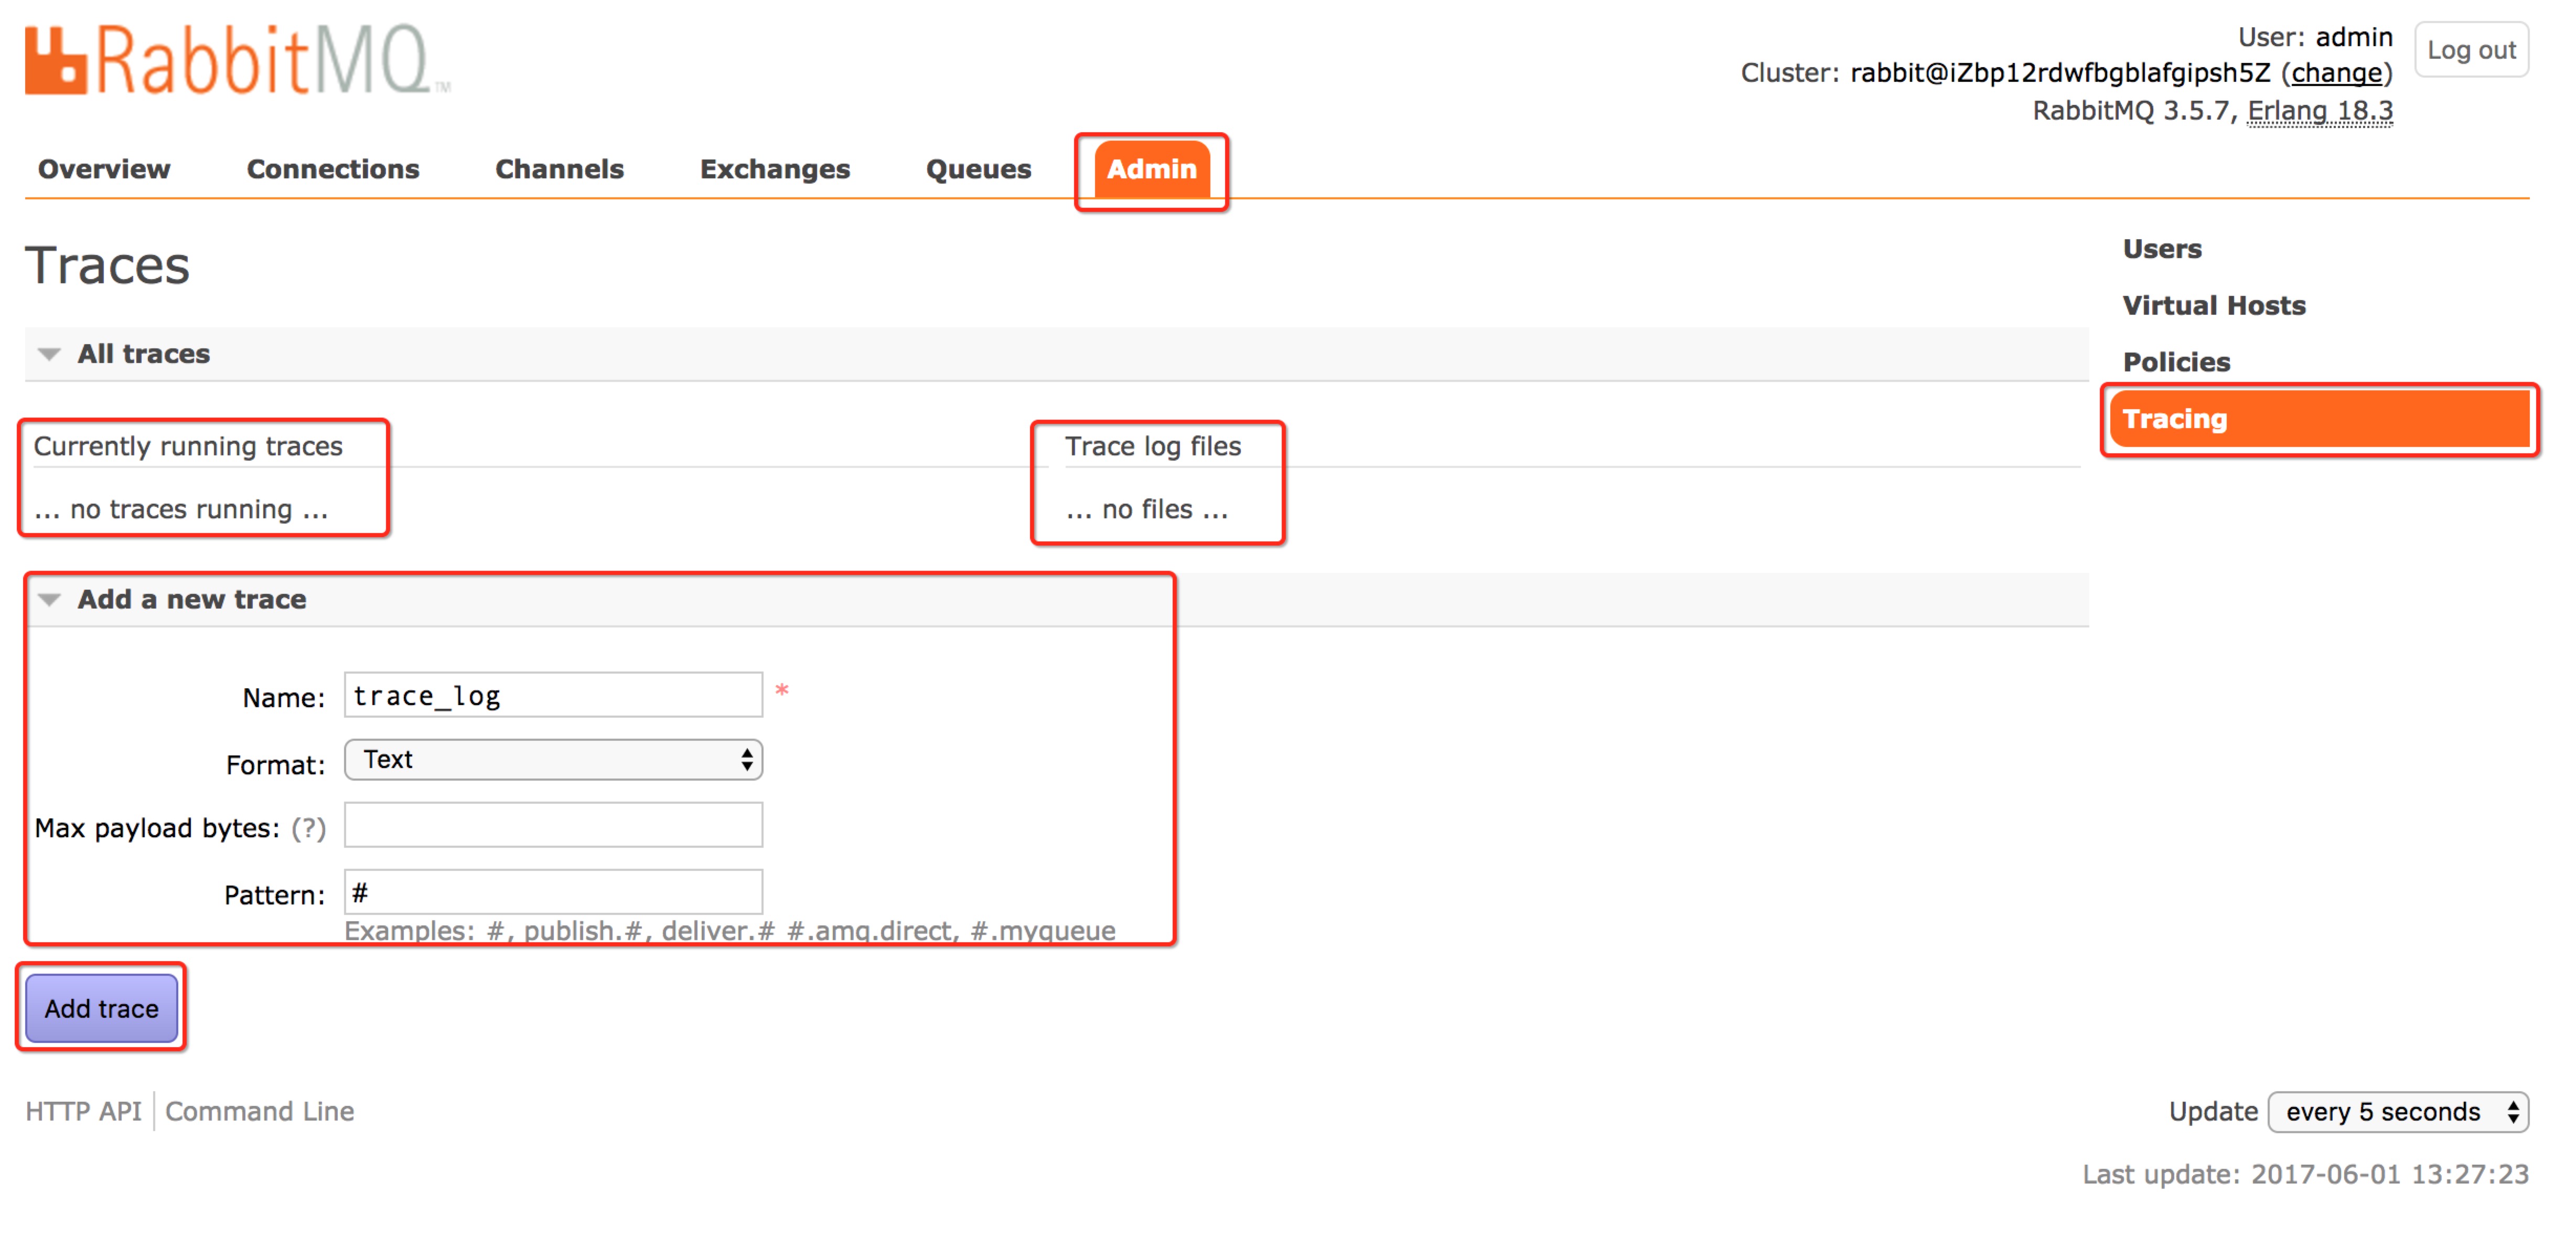Log out of the admin account
This screenshot has width=2576, height=1236.
pyautogui.click(x=2471, y=50)
